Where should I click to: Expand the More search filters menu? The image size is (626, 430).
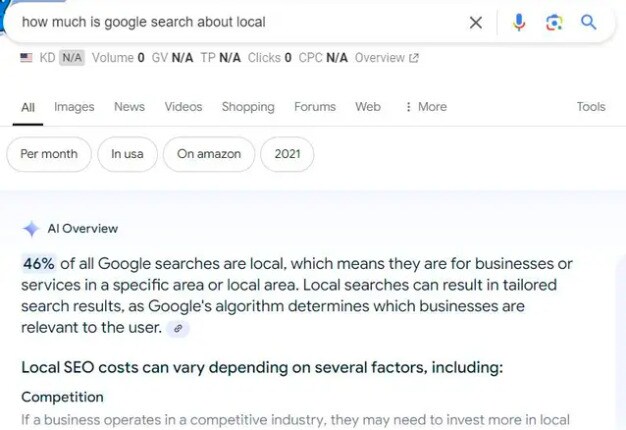click(426, 107)
